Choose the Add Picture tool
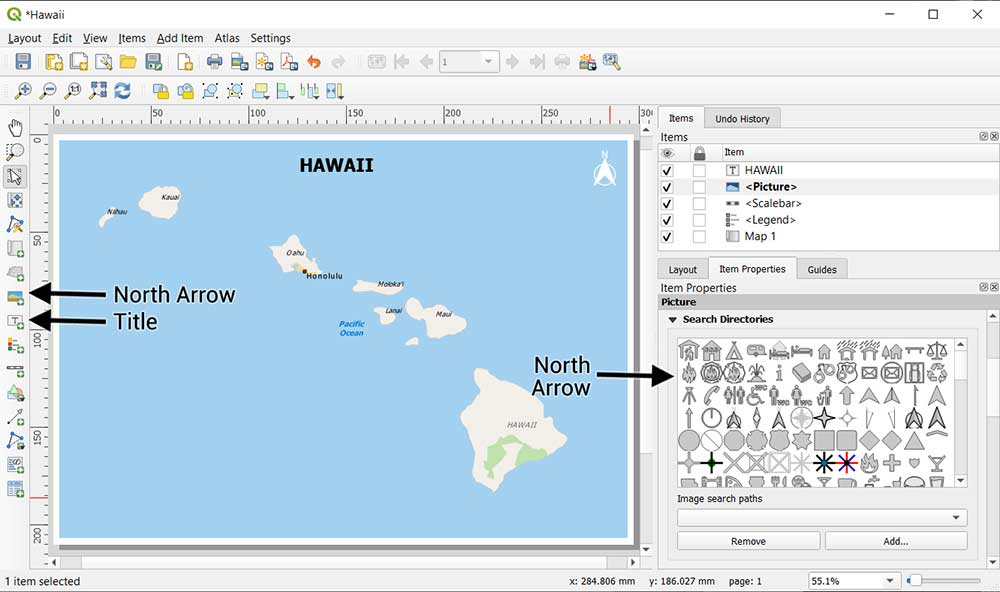Viewport: 1000px width, 592px height. click(x=15, y=297)
